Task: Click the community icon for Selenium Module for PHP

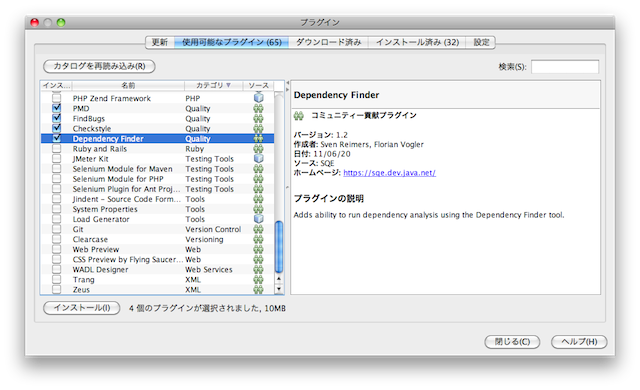Action: [x=258, y=179]
